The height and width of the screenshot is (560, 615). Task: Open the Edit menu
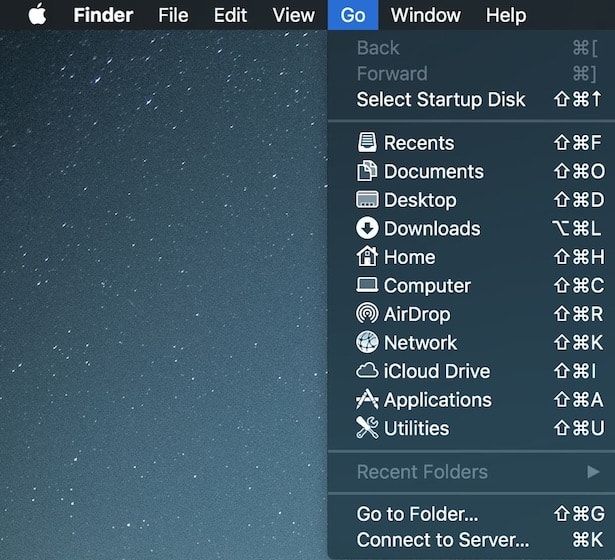coord(230,15)
